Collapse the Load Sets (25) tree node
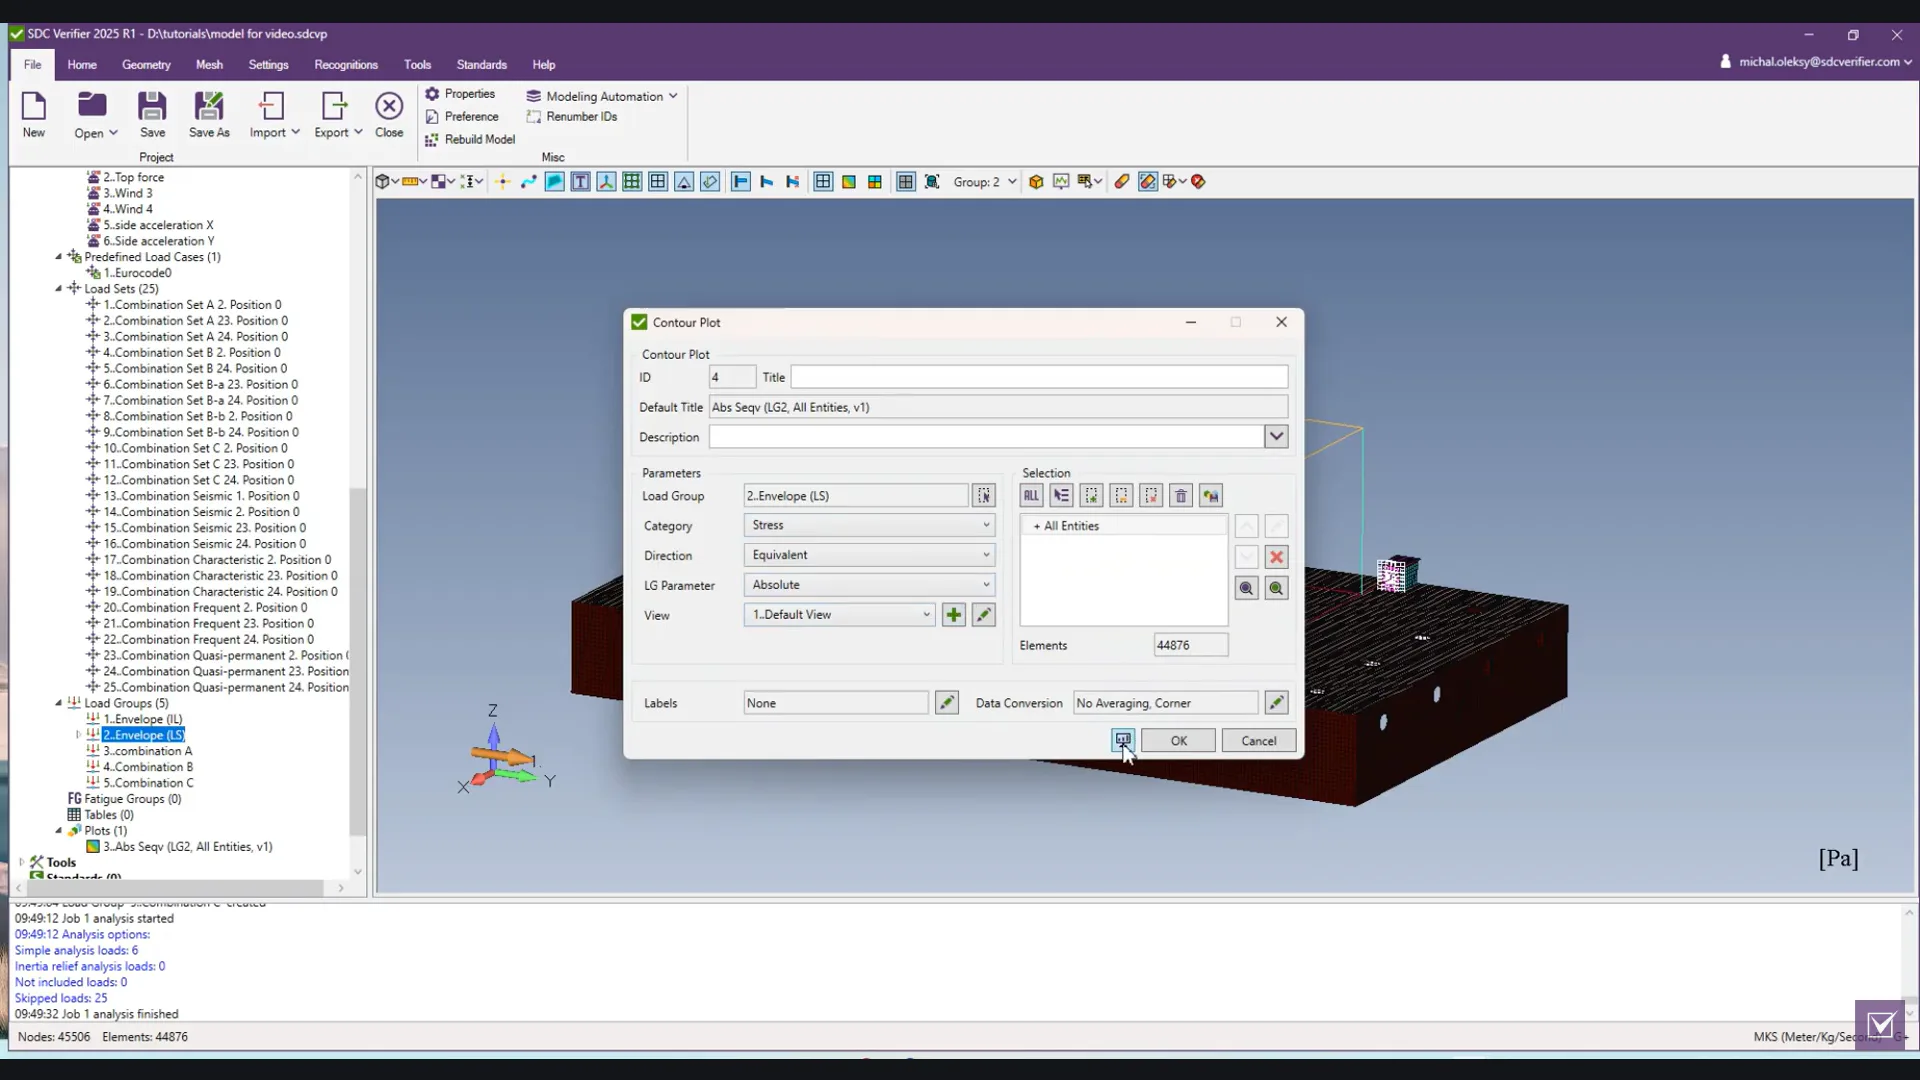 tap(59, 289)
